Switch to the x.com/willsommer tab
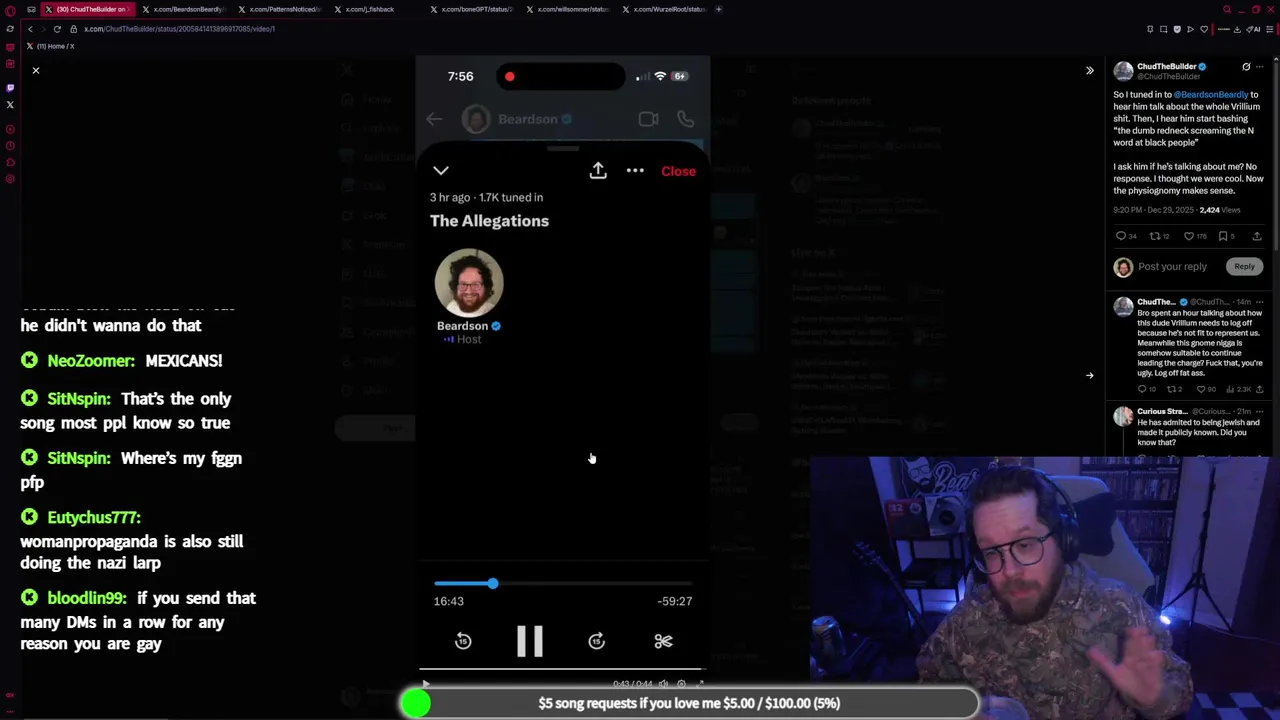 568,9
